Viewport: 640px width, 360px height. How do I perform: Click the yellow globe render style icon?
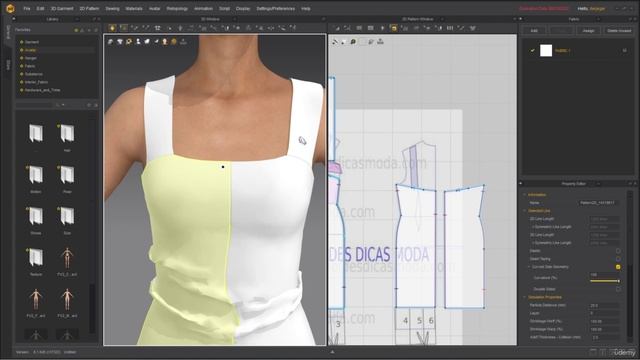[x=174, y=42]
